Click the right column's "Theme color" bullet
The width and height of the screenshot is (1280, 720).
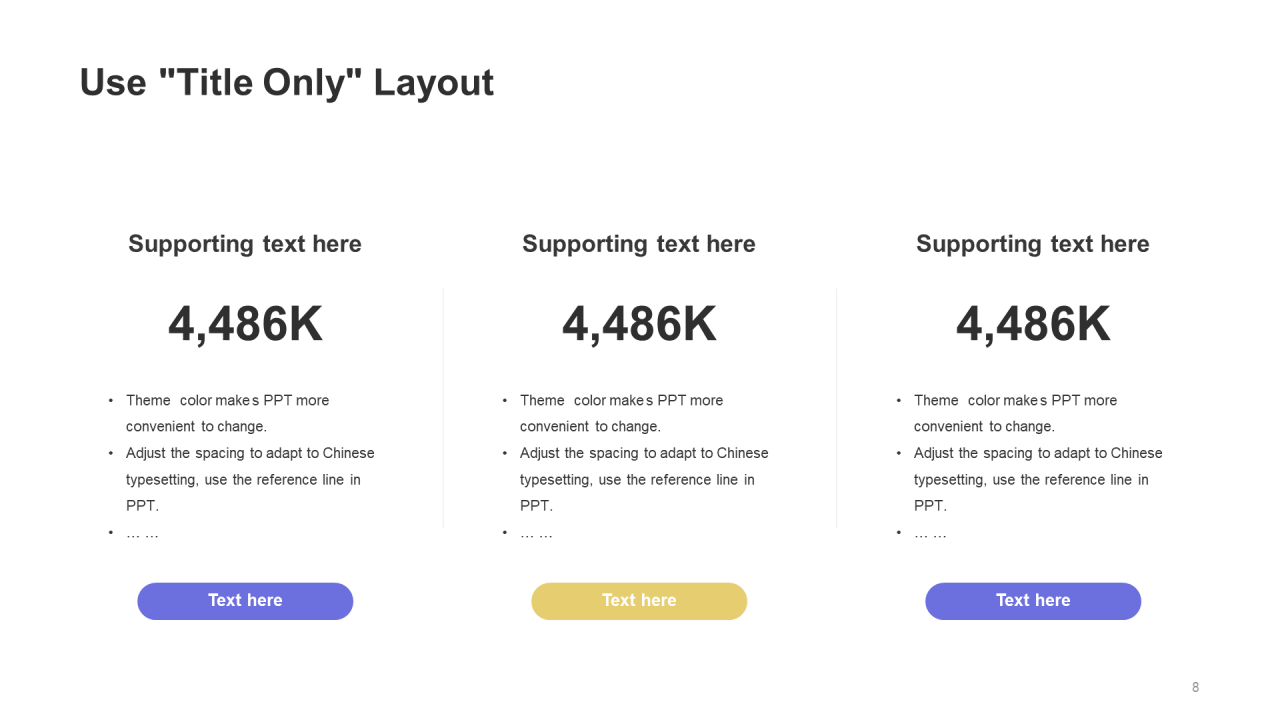pos(1016,413)
